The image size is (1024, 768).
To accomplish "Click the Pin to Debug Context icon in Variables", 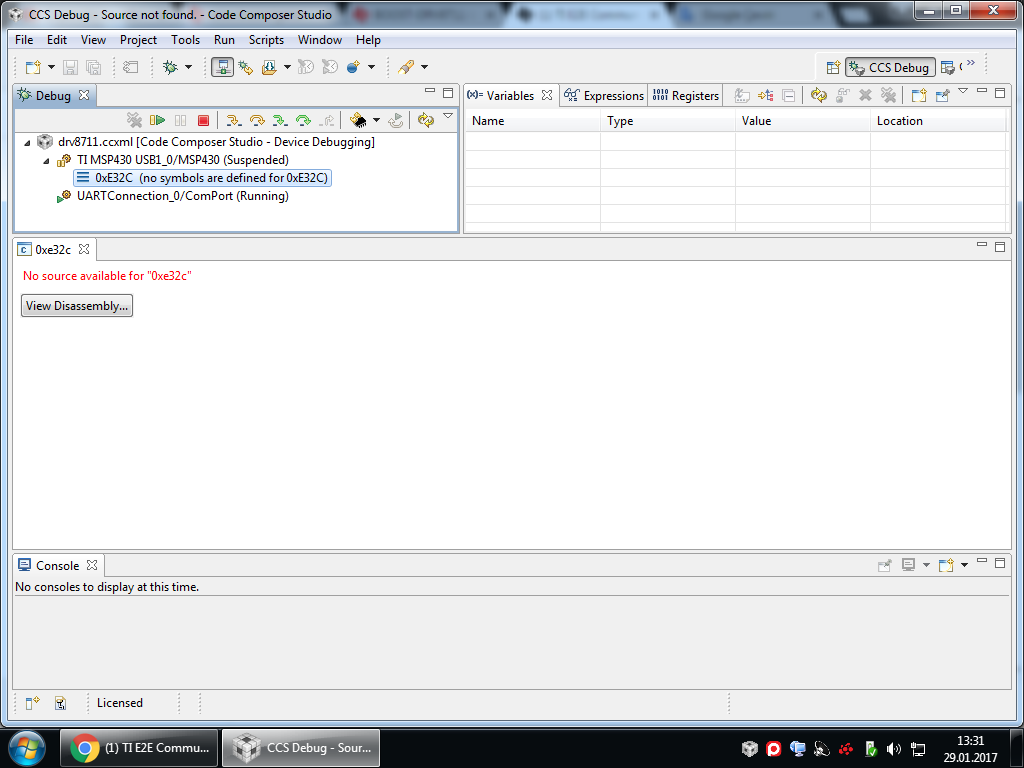I will click(x=942, y=95).
